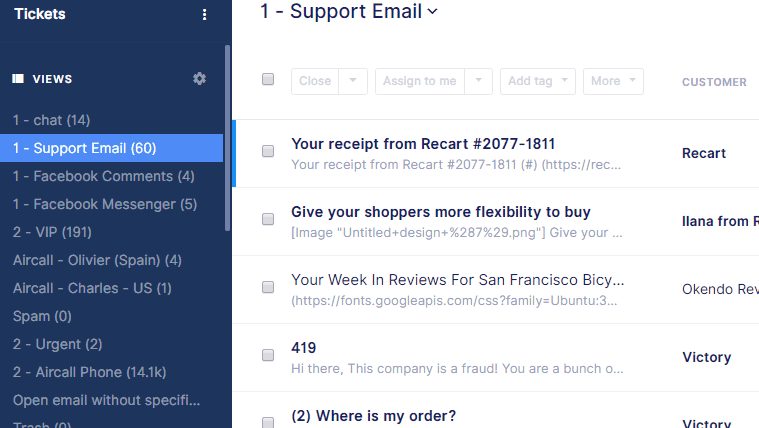Open ticket 'Your receipt from Recart #2077-1811'

click(x=423, y=144)
